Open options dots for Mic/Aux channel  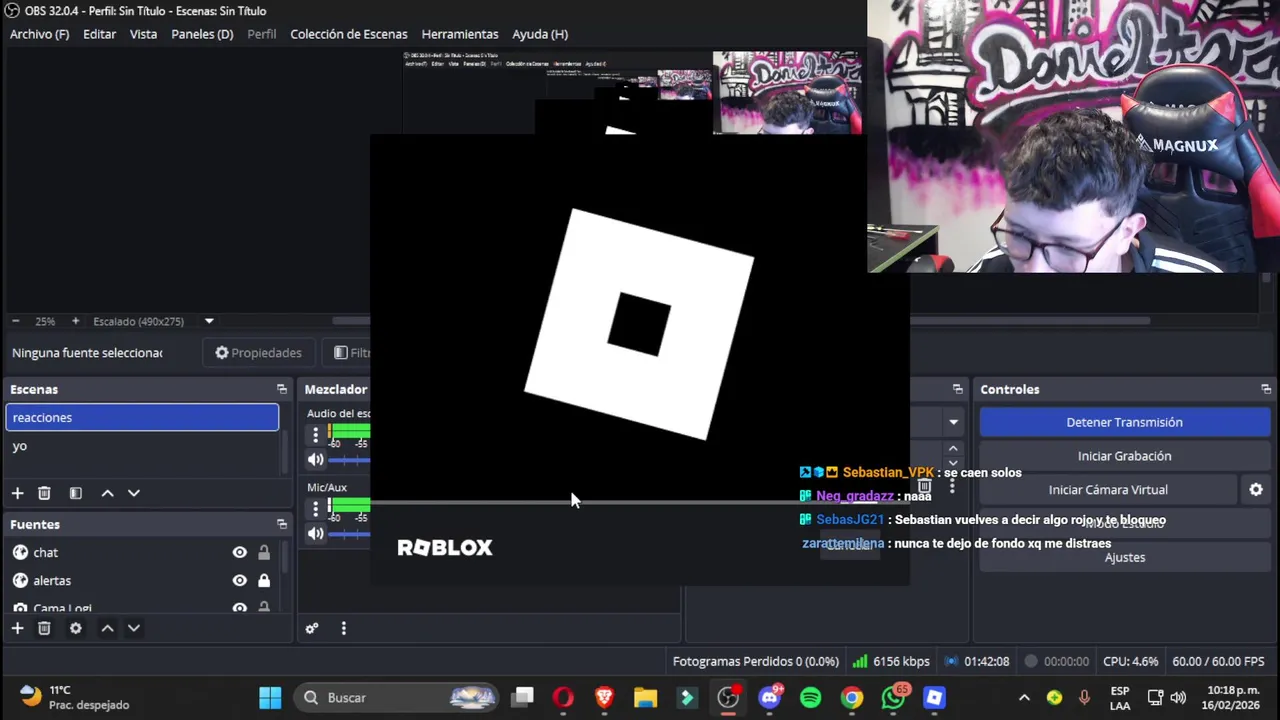pyautogui.click(x=315, y=509)
